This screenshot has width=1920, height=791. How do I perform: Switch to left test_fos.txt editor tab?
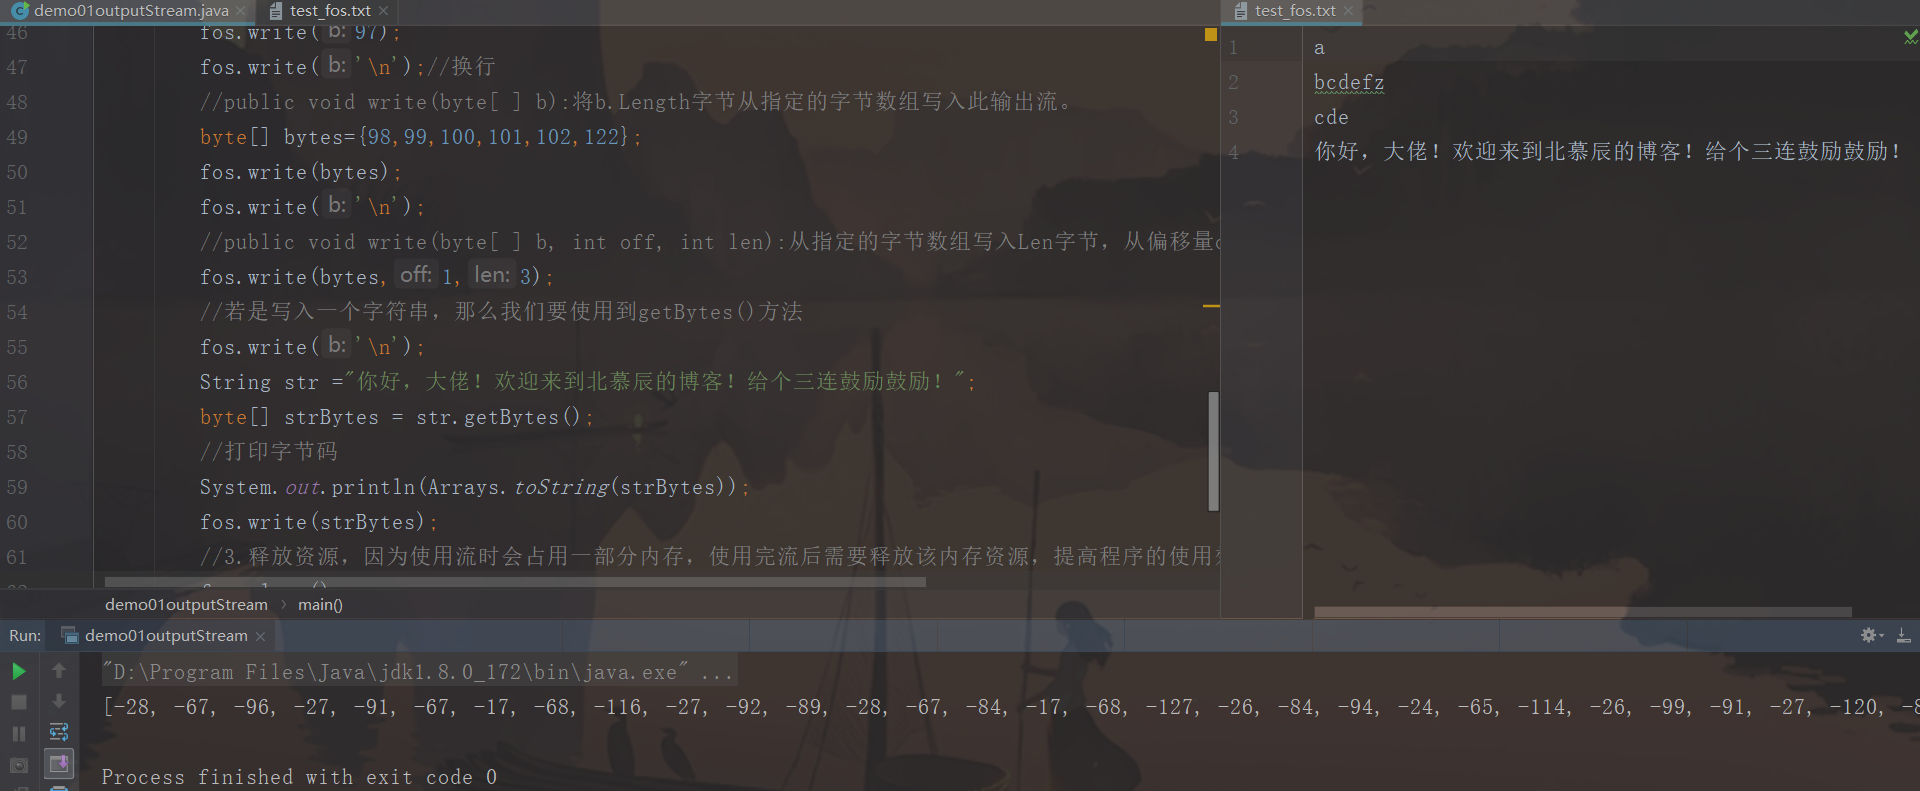pos(330,11)
